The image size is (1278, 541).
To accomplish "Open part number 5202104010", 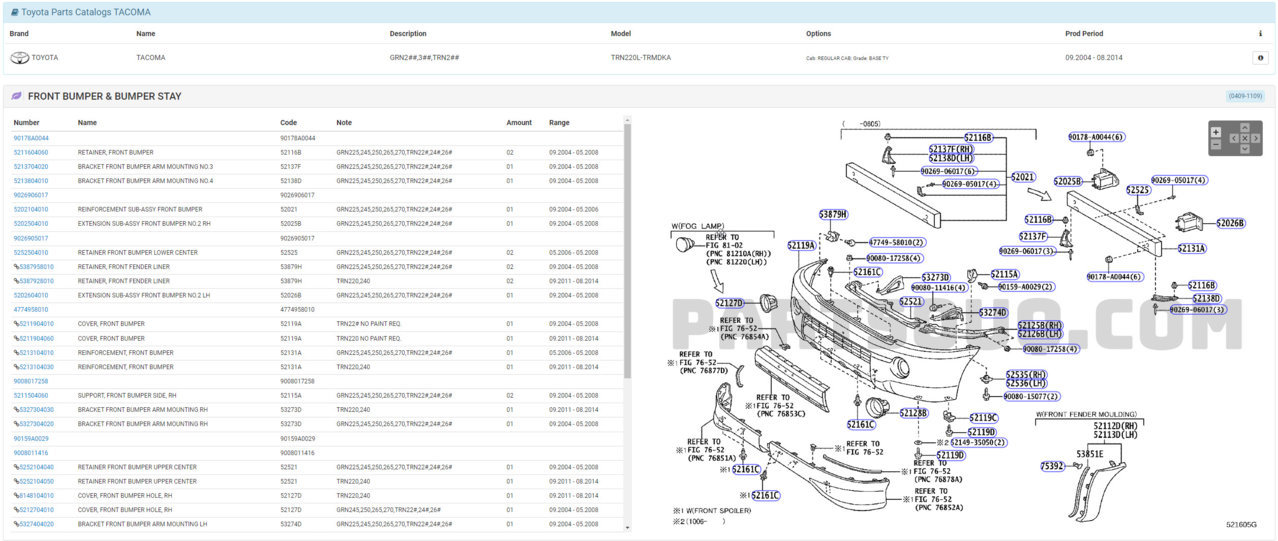I will 31,210.
